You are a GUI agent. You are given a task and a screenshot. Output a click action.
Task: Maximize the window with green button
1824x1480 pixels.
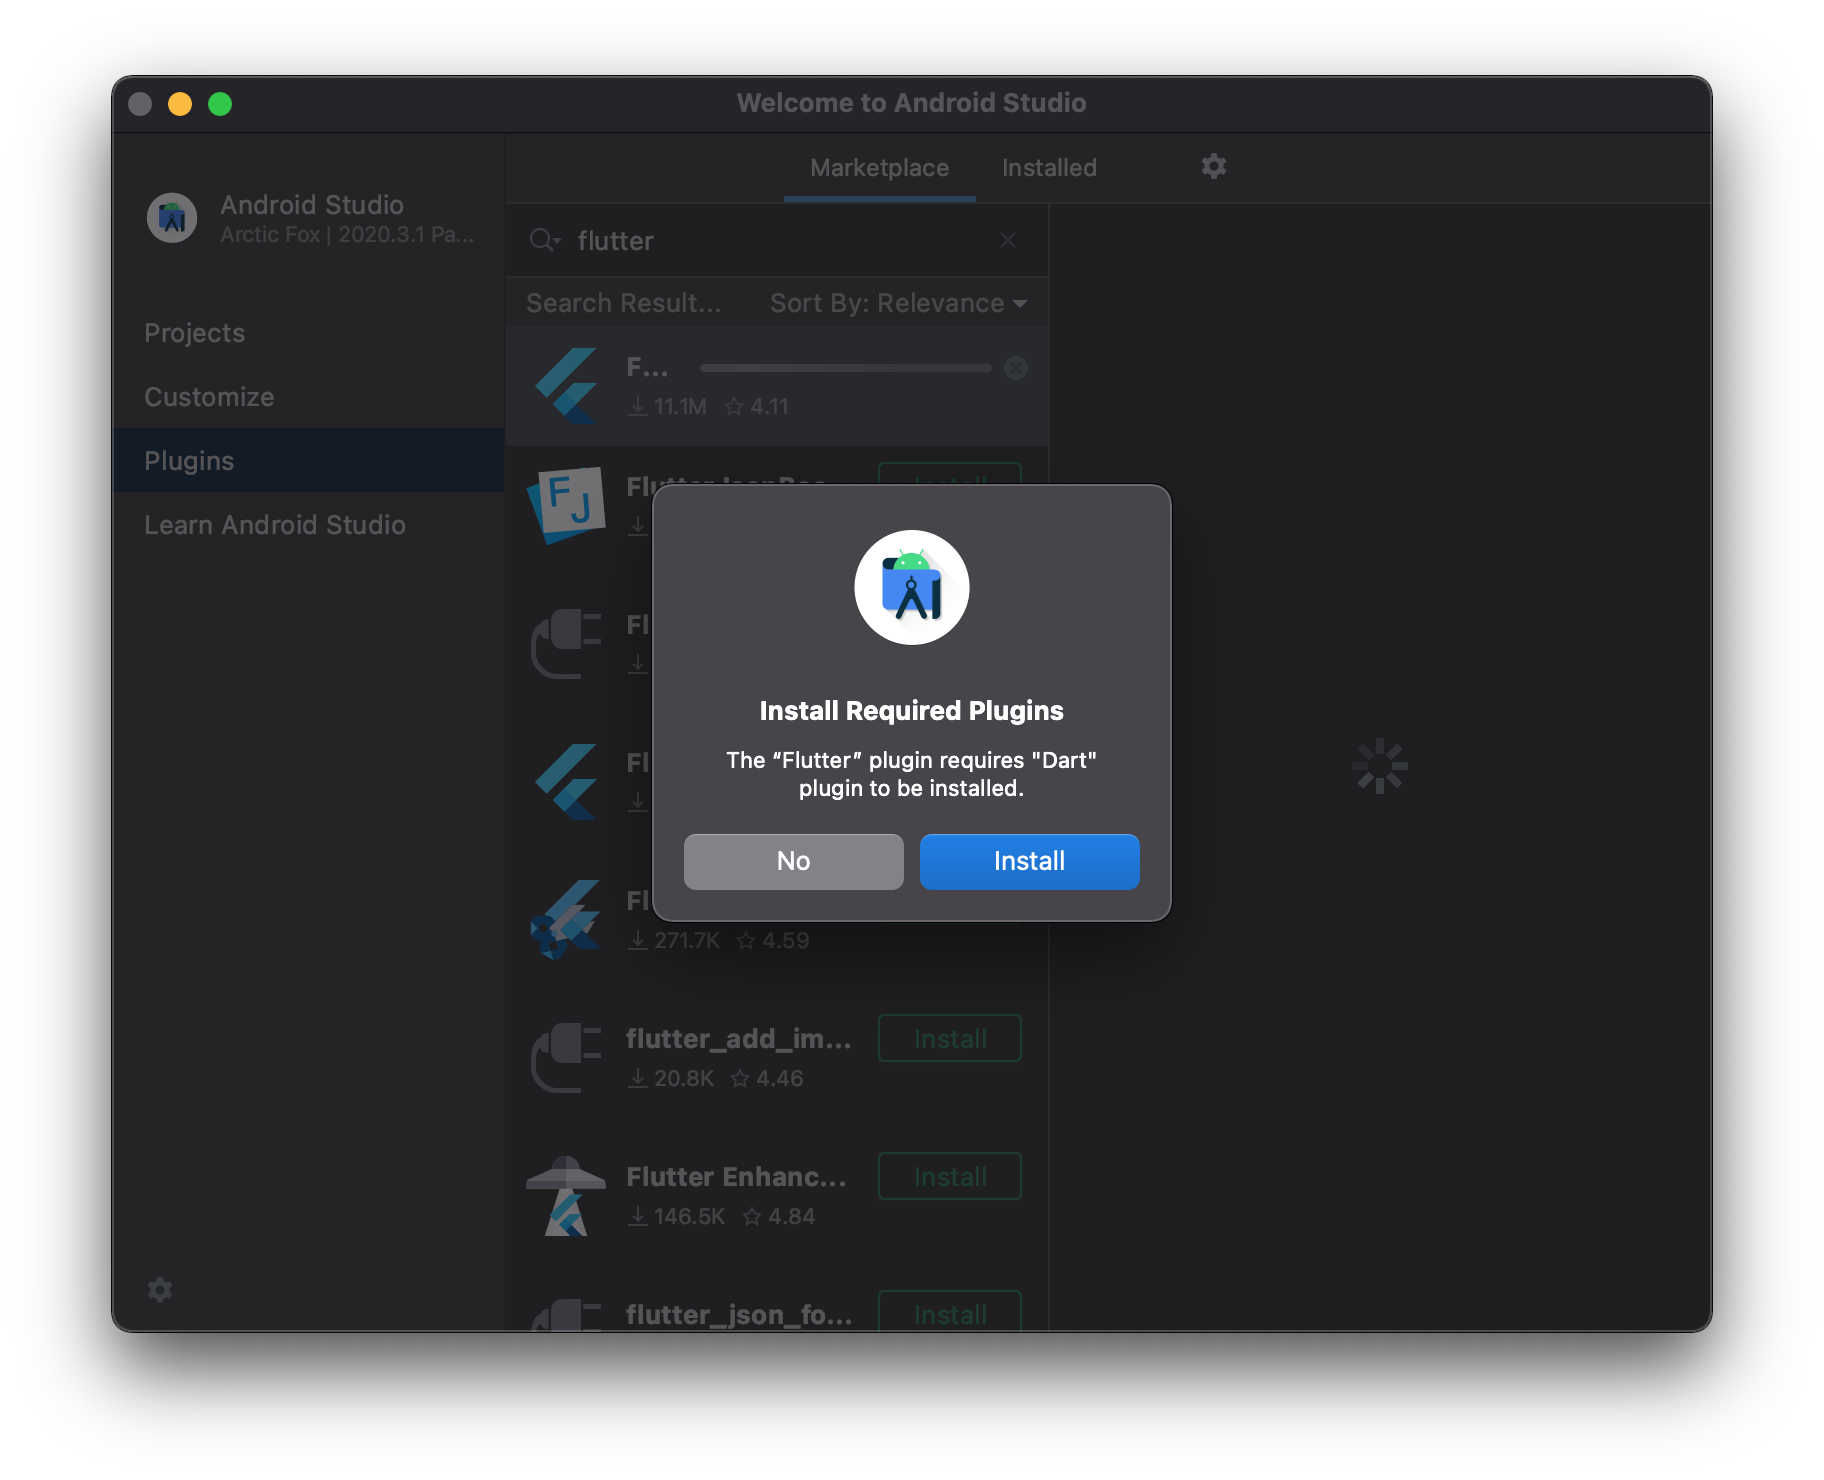pos(220,104)
